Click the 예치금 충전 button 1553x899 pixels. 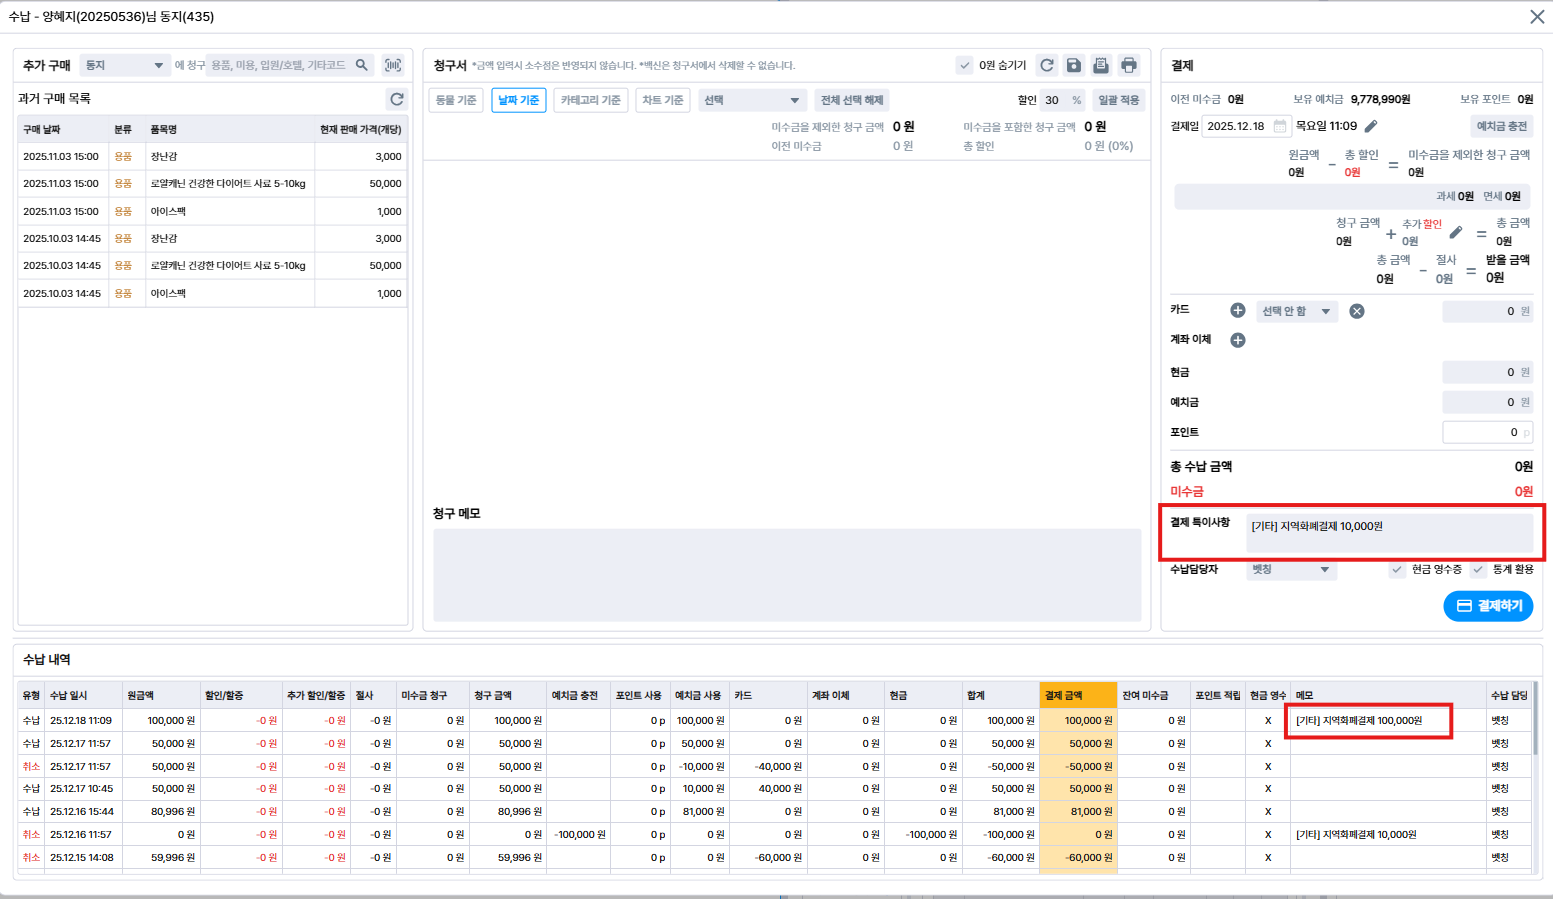[1502, 126]
